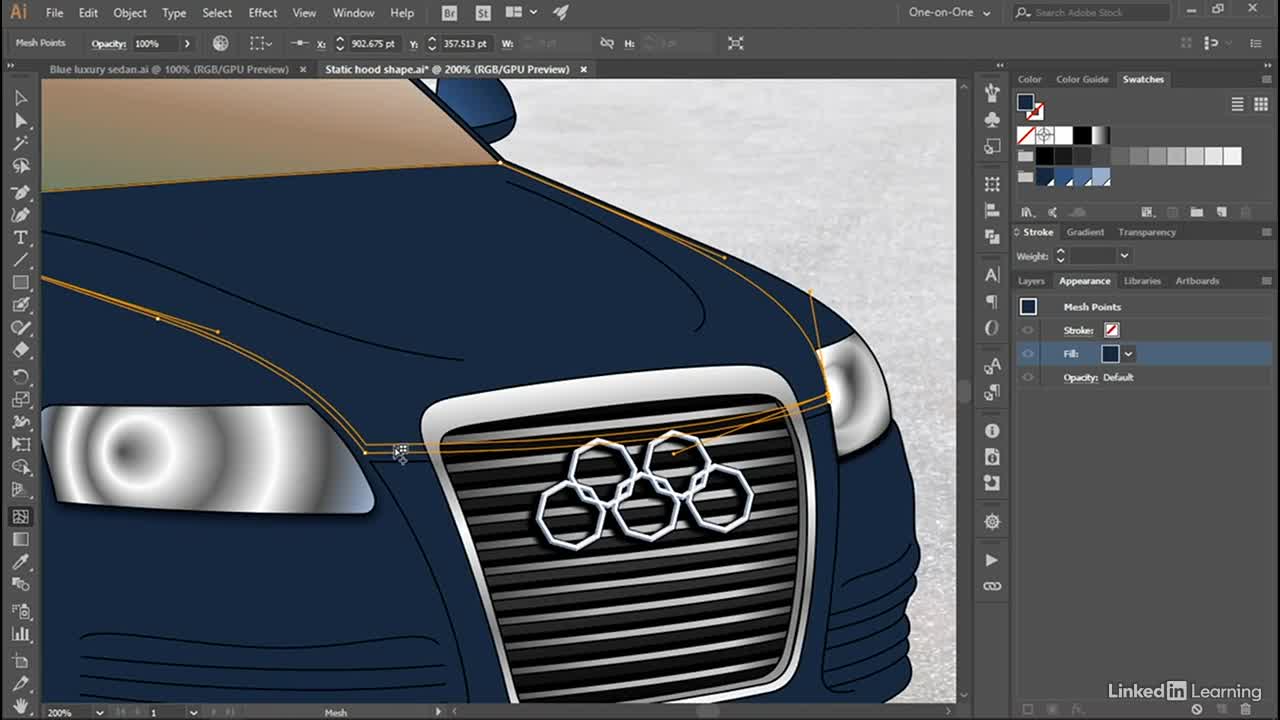Switch to the Artboards tab
This screenshot has height=720, width=1280.
[x=1197, y=281]
